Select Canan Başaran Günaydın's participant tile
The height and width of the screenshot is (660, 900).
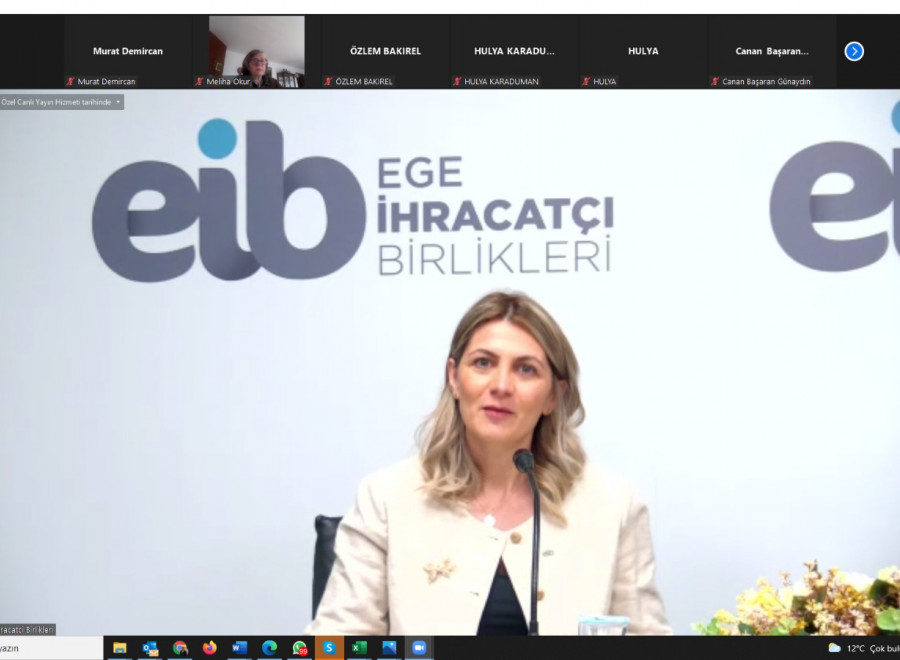(772, 51)
